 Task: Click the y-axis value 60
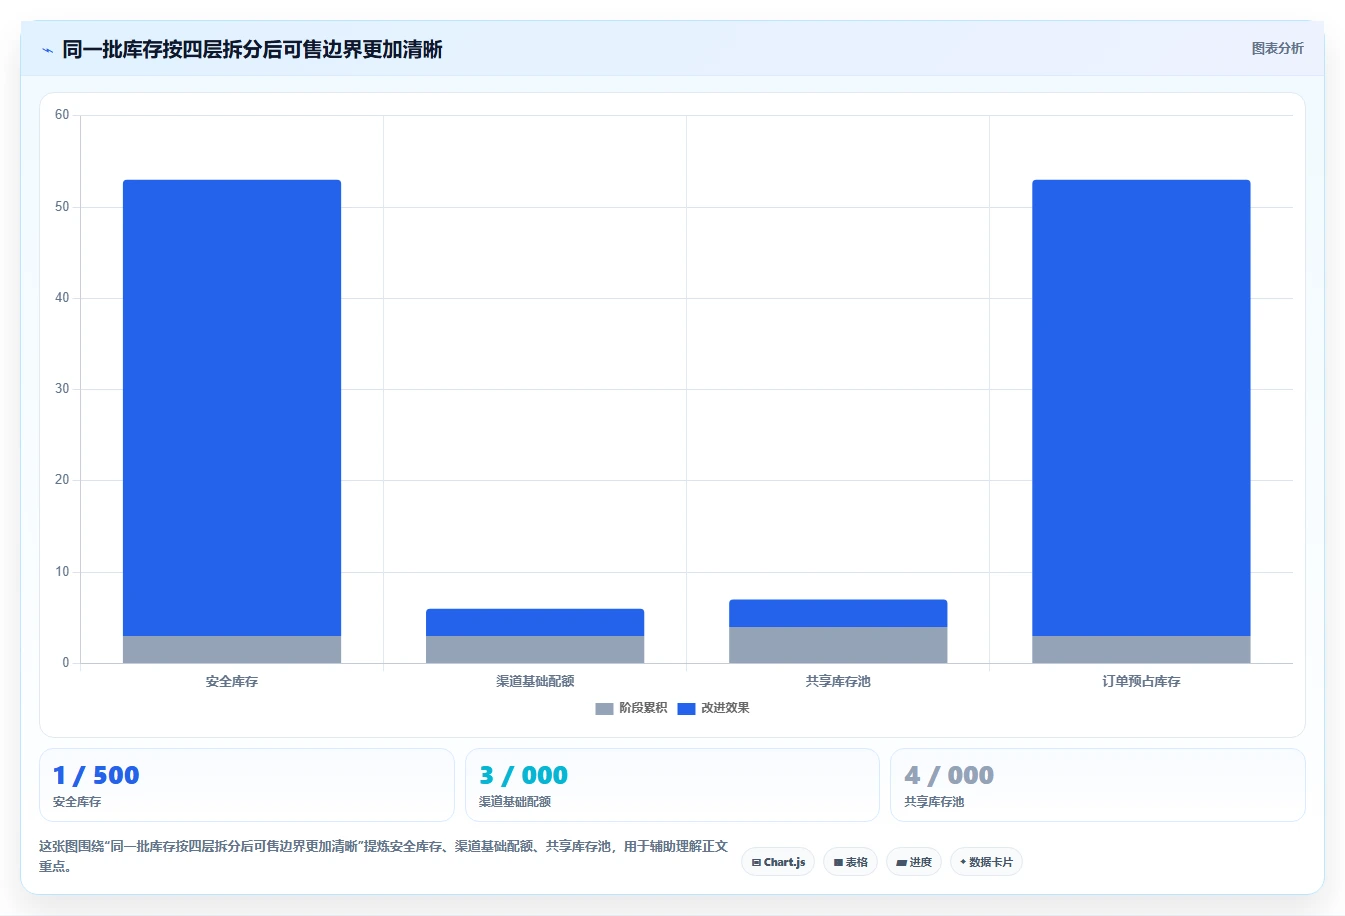tap(62, 115)
